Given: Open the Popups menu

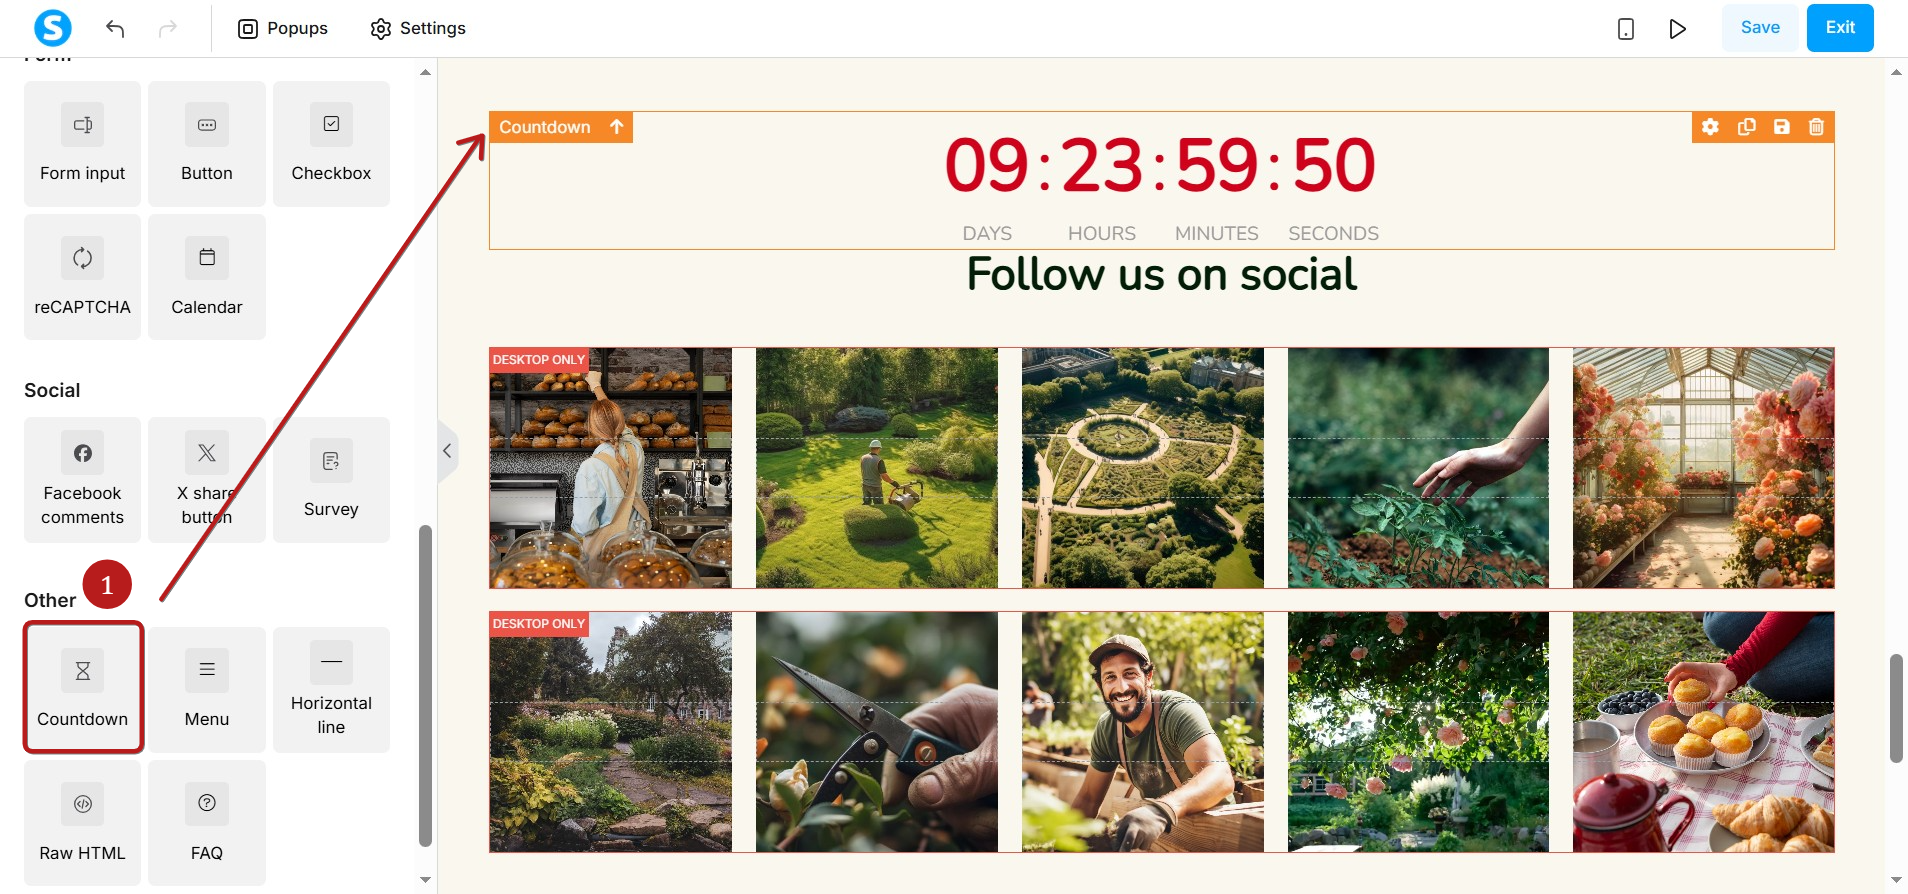Looking at the screenshot, I should [283, 28].
